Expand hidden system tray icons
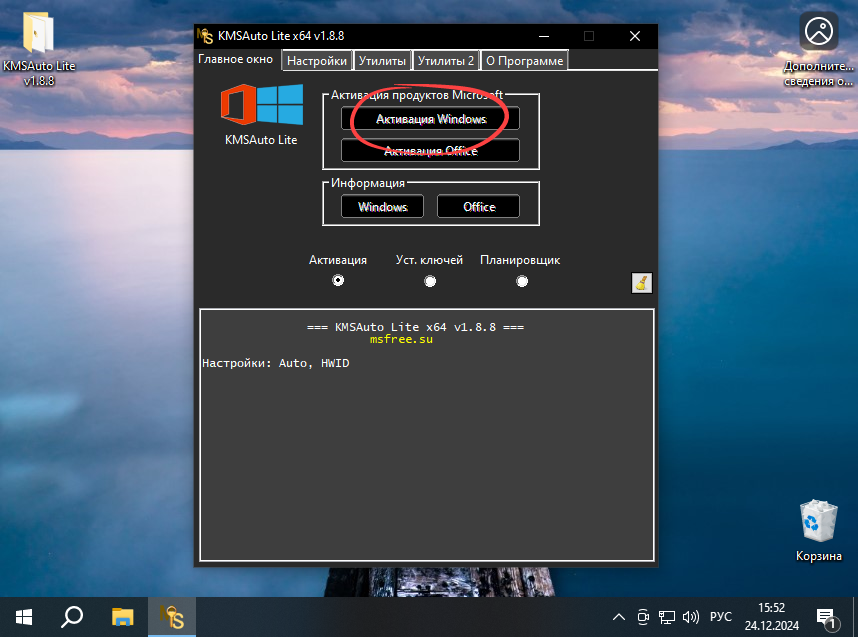This screenshot has width=858, height=637. (x=618, y=617)
